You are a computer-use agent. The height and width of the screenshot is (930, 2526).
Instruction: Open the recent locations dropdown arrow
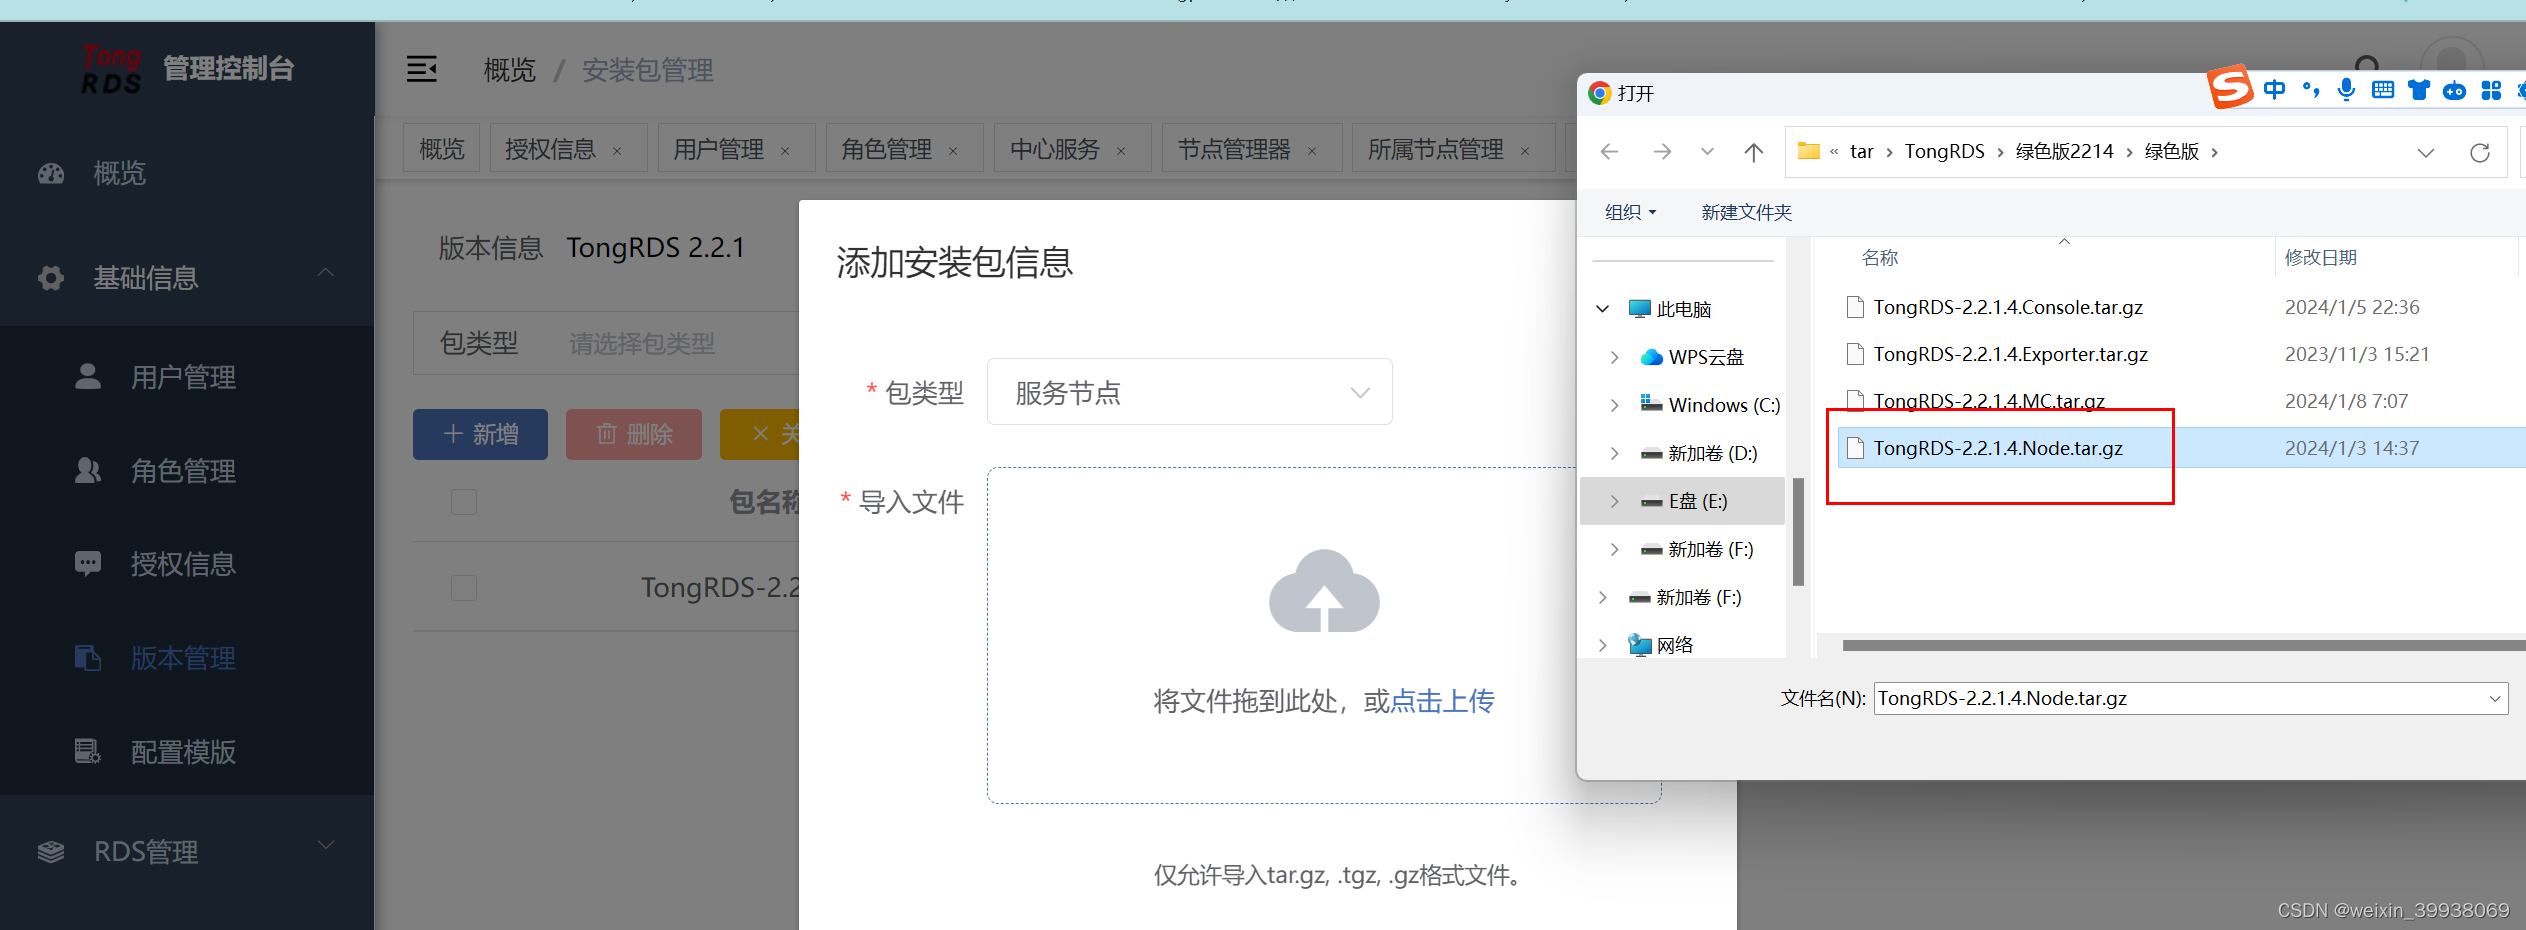point(1707,152)
